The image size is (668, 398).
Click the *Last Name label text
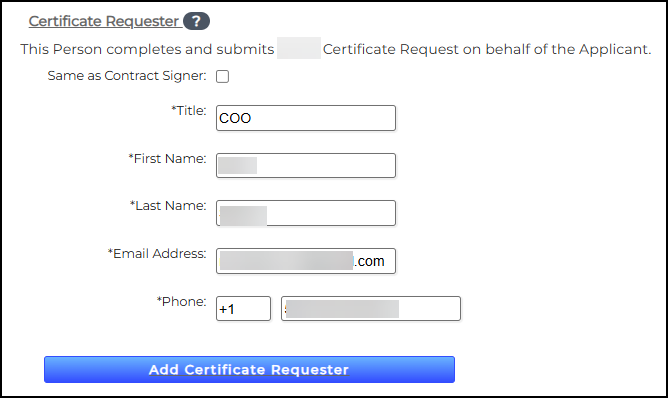pos(168,206)
